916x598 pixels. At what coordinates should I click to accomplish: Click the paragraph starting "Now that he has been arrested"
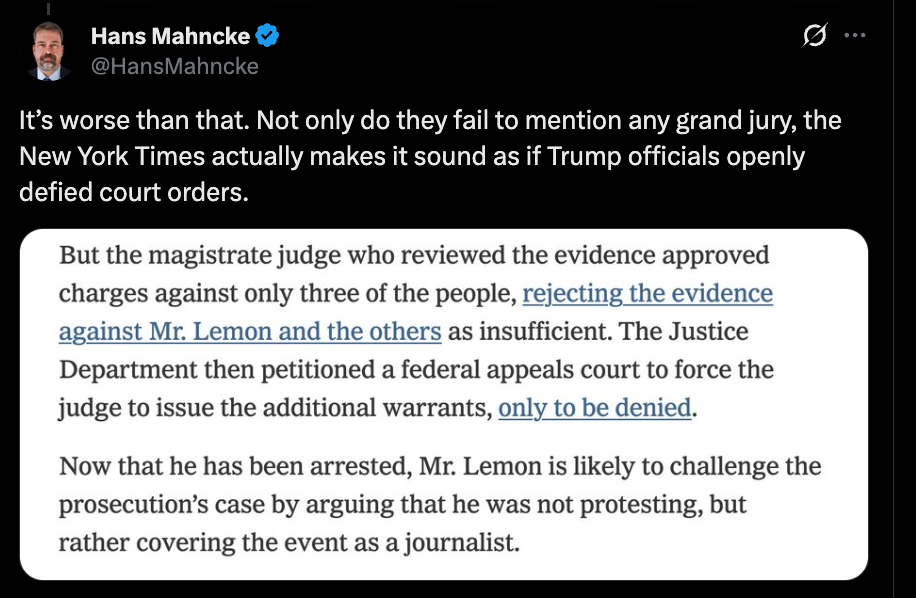(440, 504)
